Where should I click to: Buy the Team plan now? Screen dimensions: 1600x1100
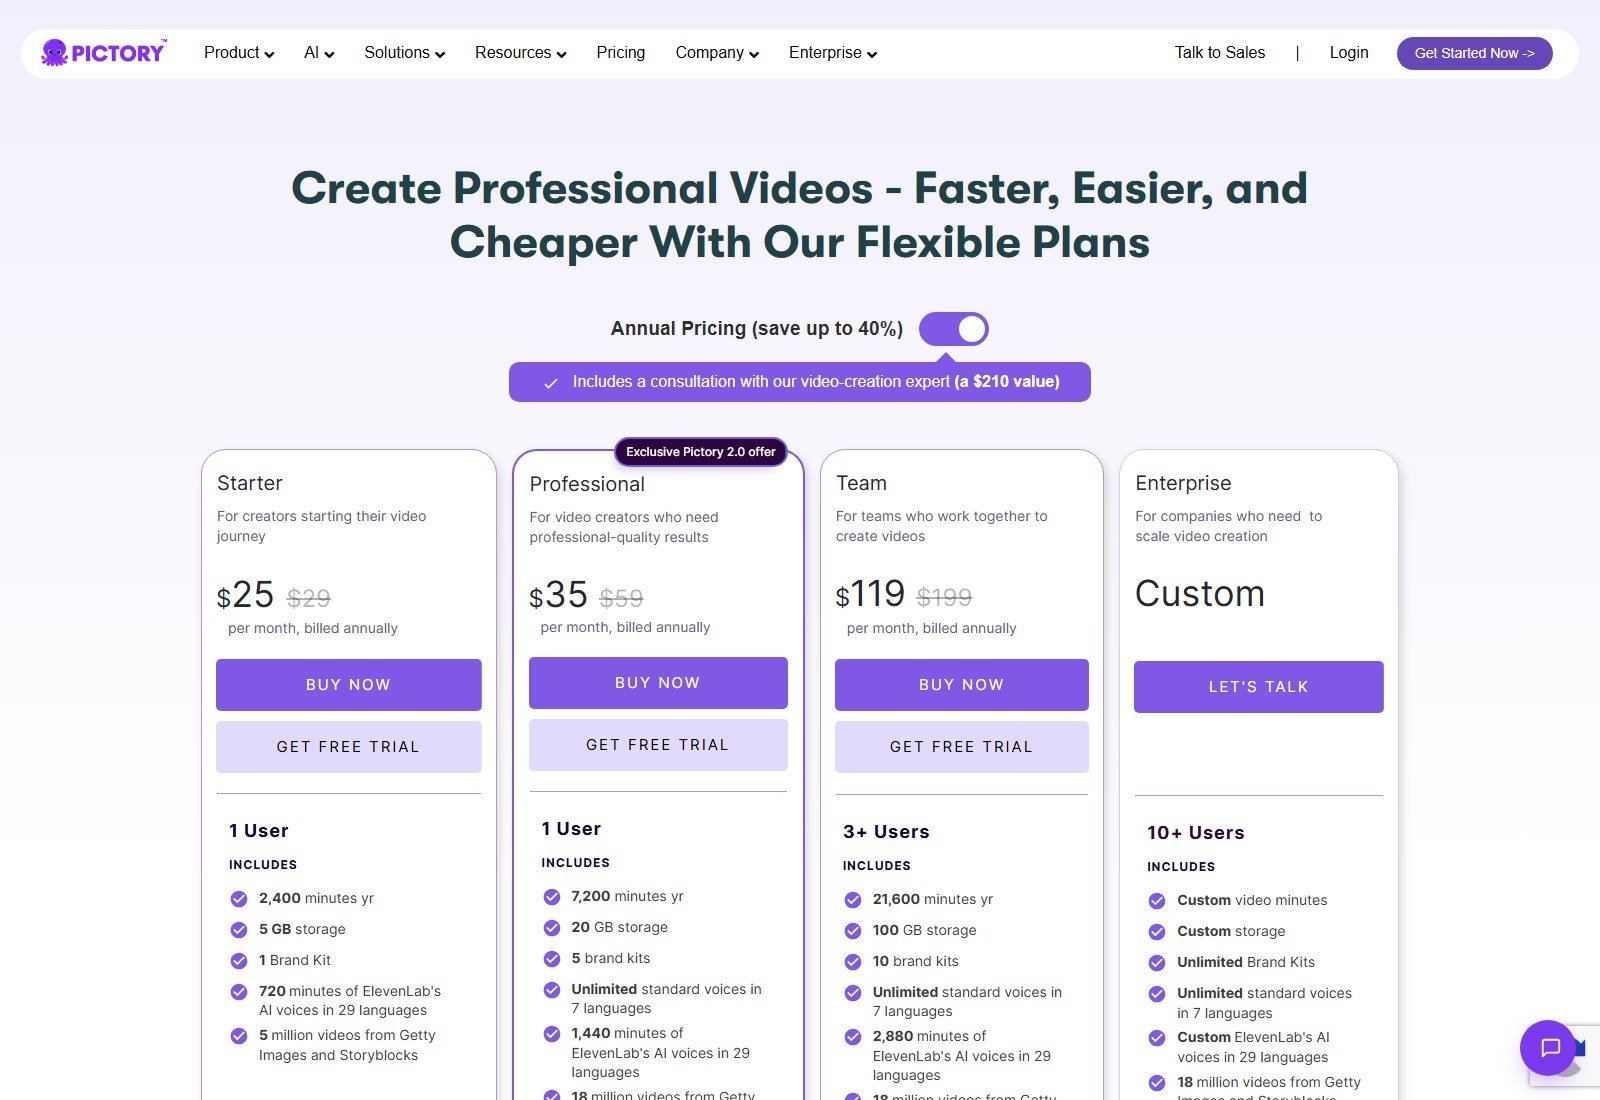(x=961, y=685)
